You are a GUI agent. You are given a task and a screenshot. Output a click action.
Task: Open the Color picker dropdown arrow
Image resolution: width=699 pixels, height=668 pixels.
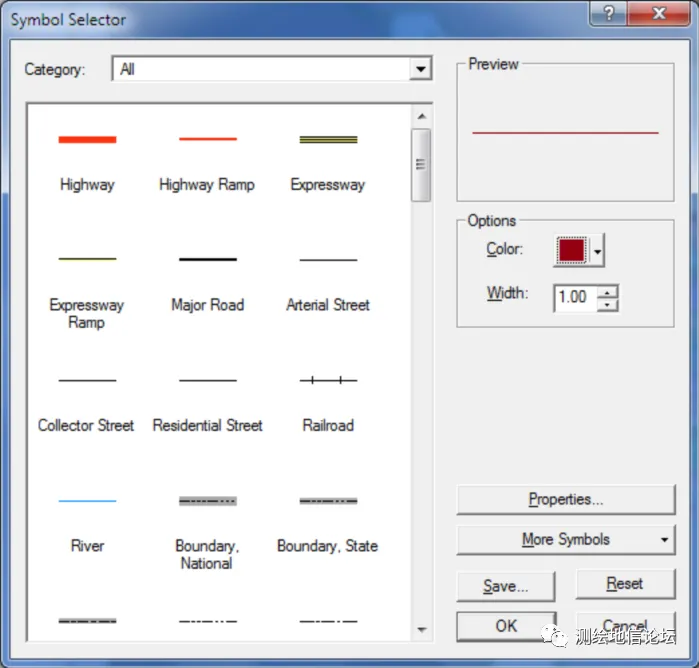tap(597, 251)
